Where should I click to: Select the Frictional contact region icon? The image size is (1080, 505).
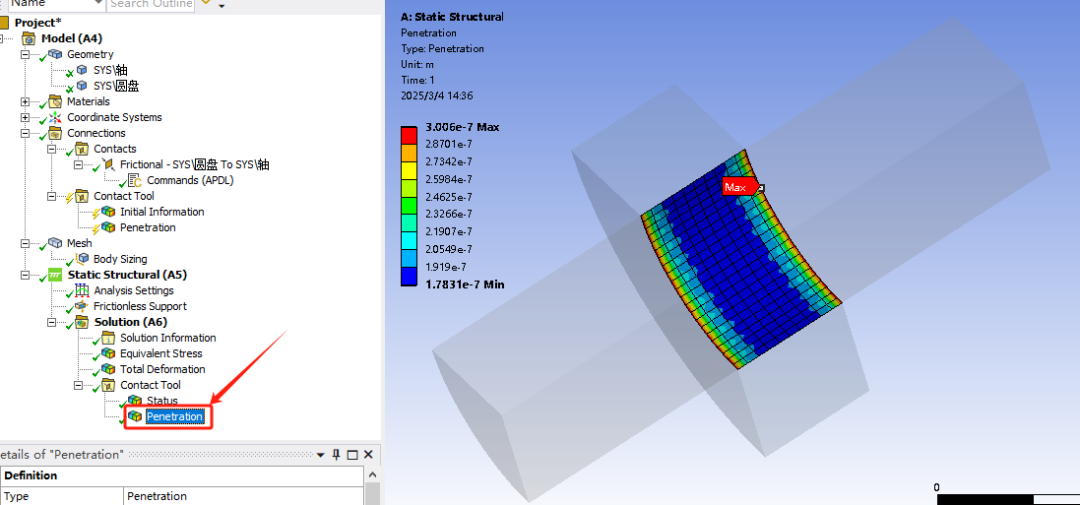tap(109, 165)
